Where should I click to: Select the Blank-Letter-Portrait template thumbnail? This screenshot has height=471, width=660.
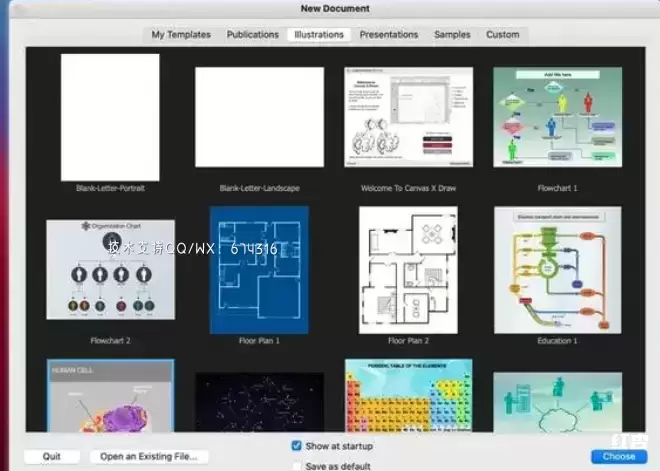tap(110, 117)
